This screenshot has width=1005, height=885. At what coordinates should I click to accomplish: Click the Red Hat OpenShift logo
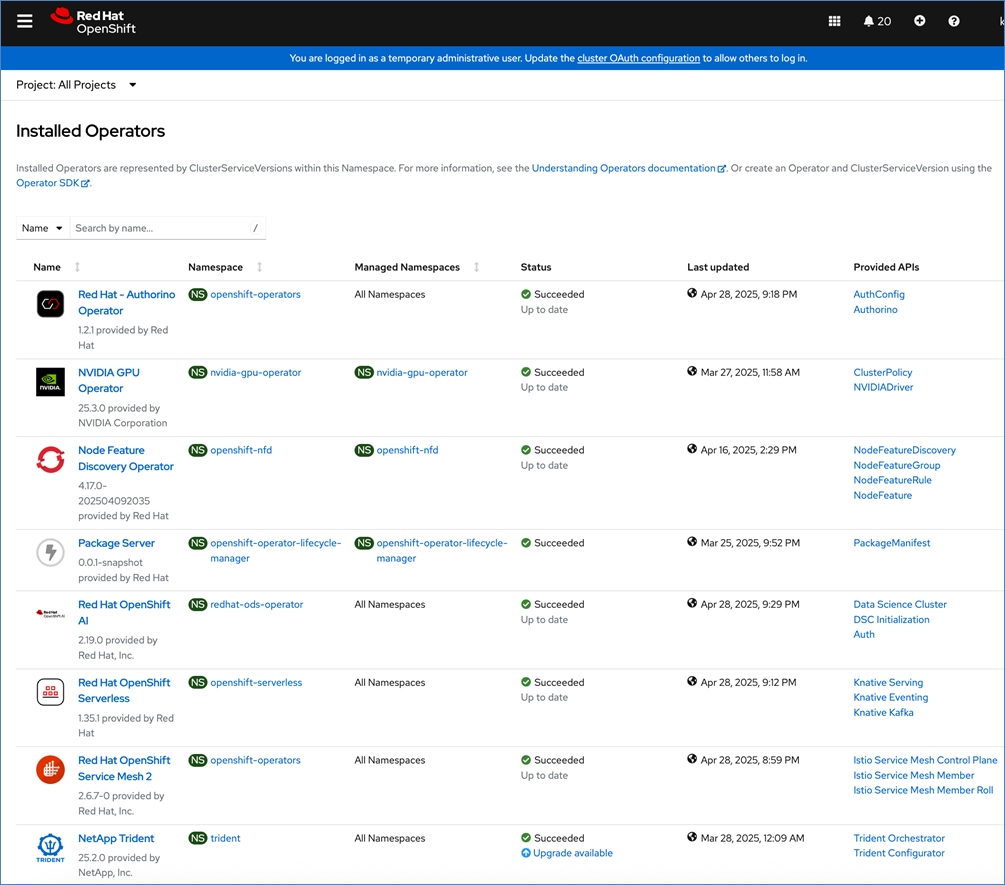[94, 21]
